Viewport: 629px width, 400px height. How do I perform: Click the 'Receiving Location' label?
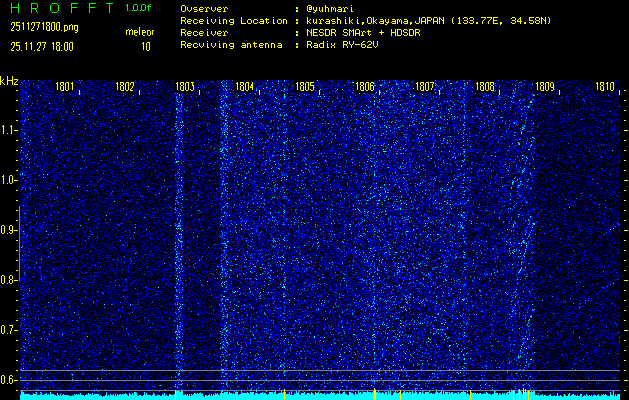[x=234, y=21]
